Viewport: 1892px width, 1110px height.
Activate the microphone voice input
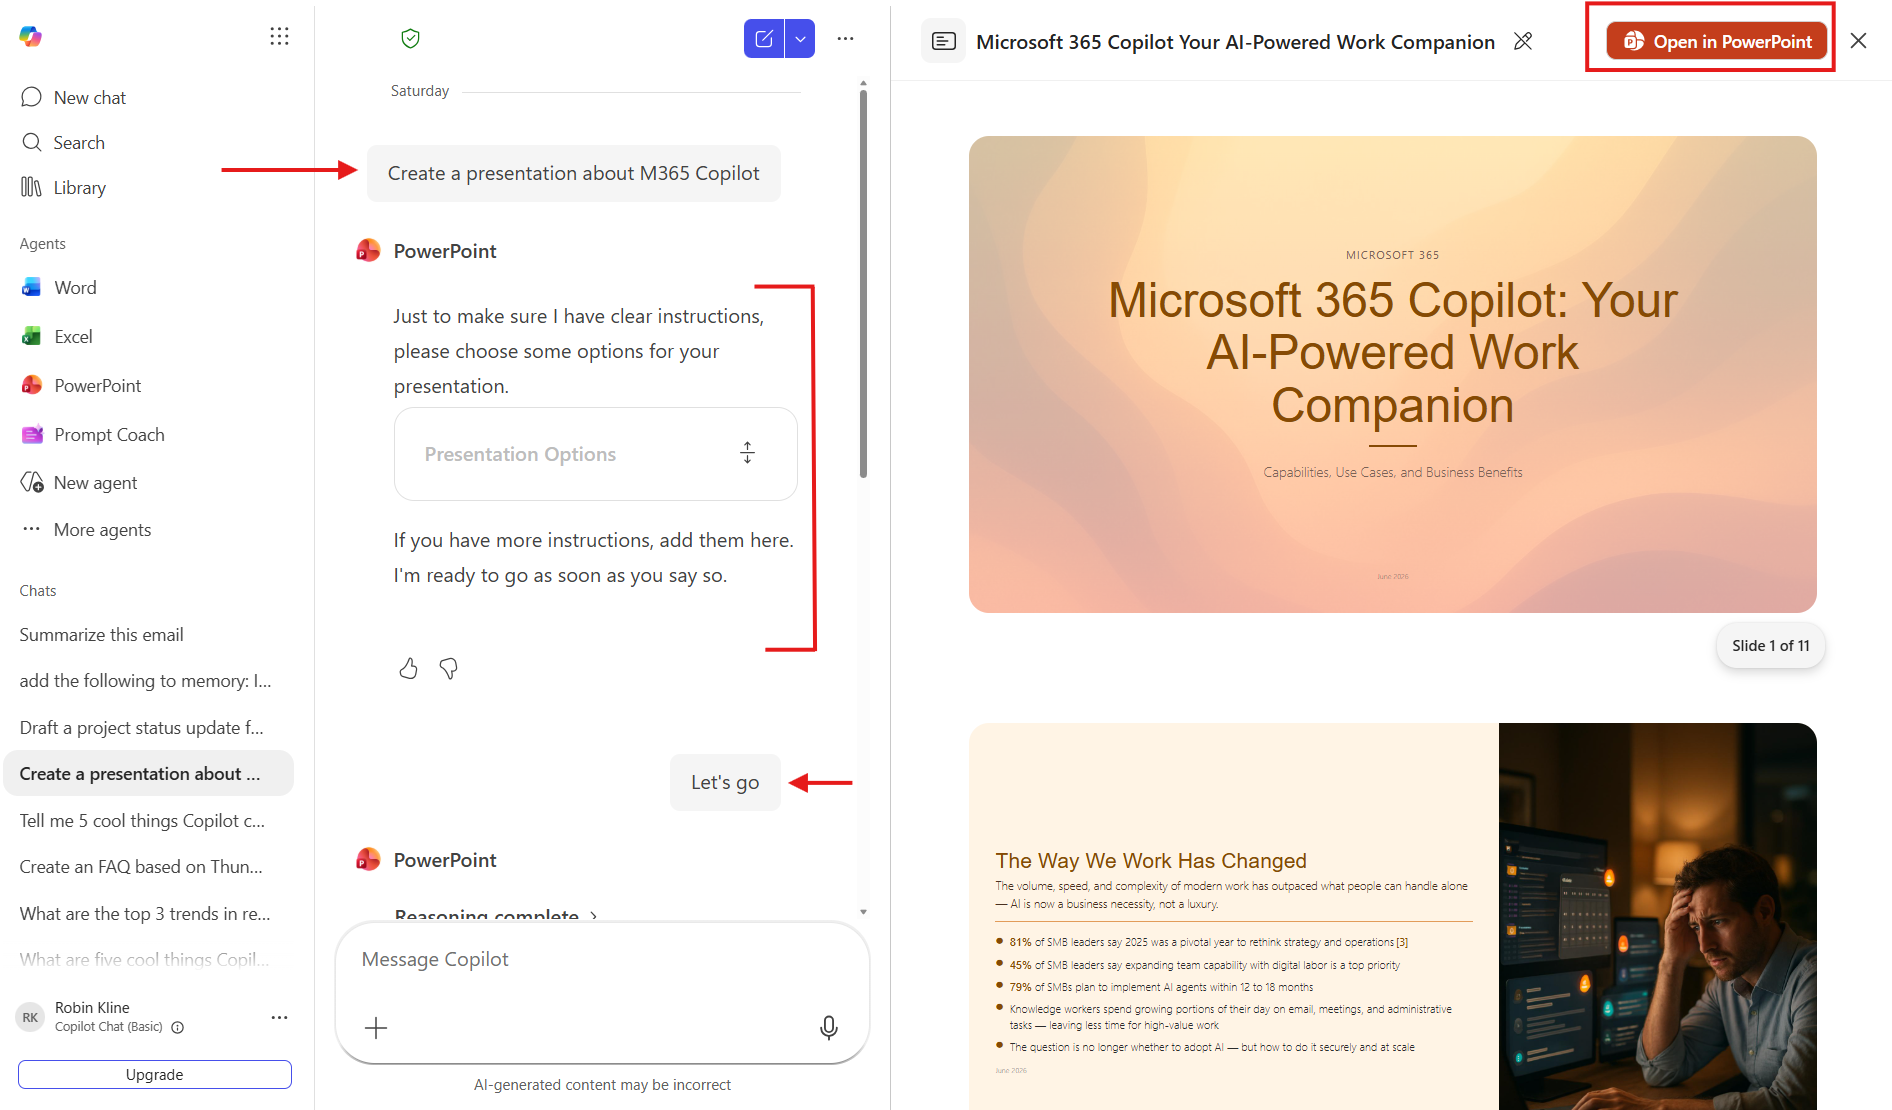(x=829, y=1028)
